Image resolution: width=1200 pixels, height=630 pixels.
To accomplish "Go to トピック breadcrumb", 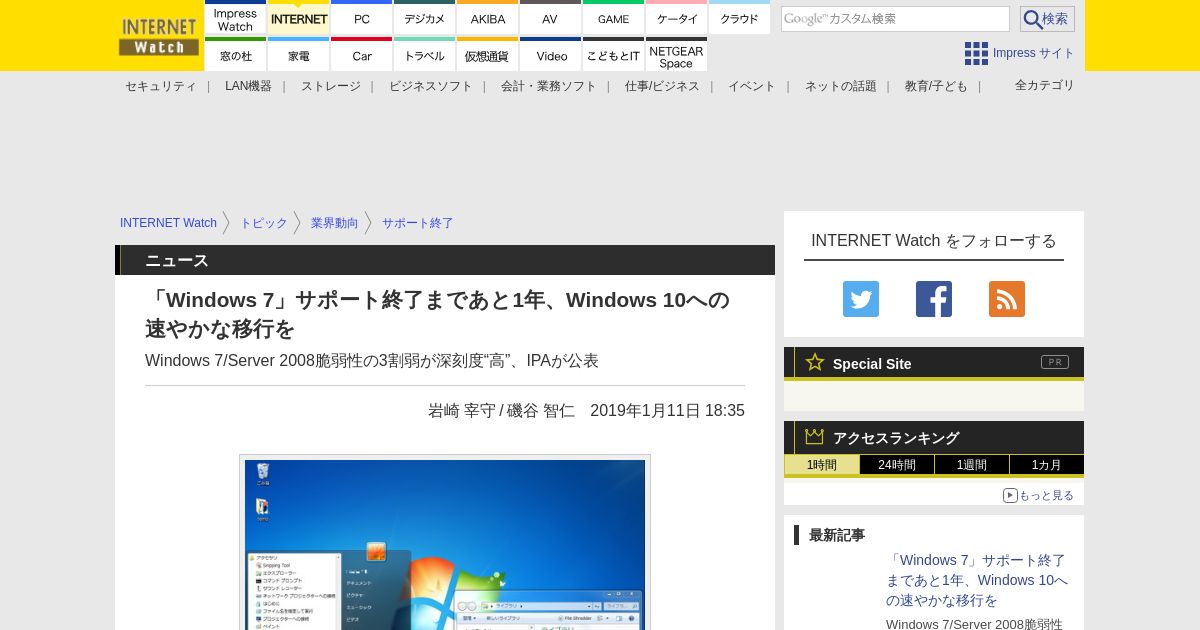I will 263,223.
